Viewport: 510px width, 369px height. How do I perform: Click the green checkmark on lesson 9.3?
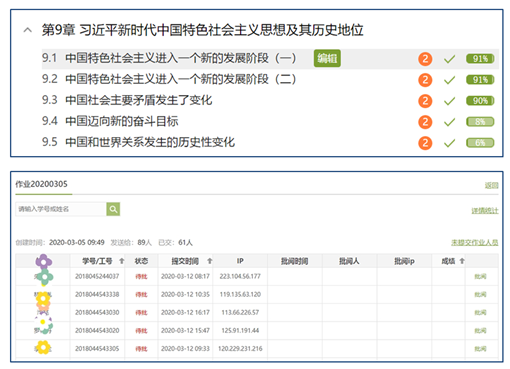pos(449,101)
